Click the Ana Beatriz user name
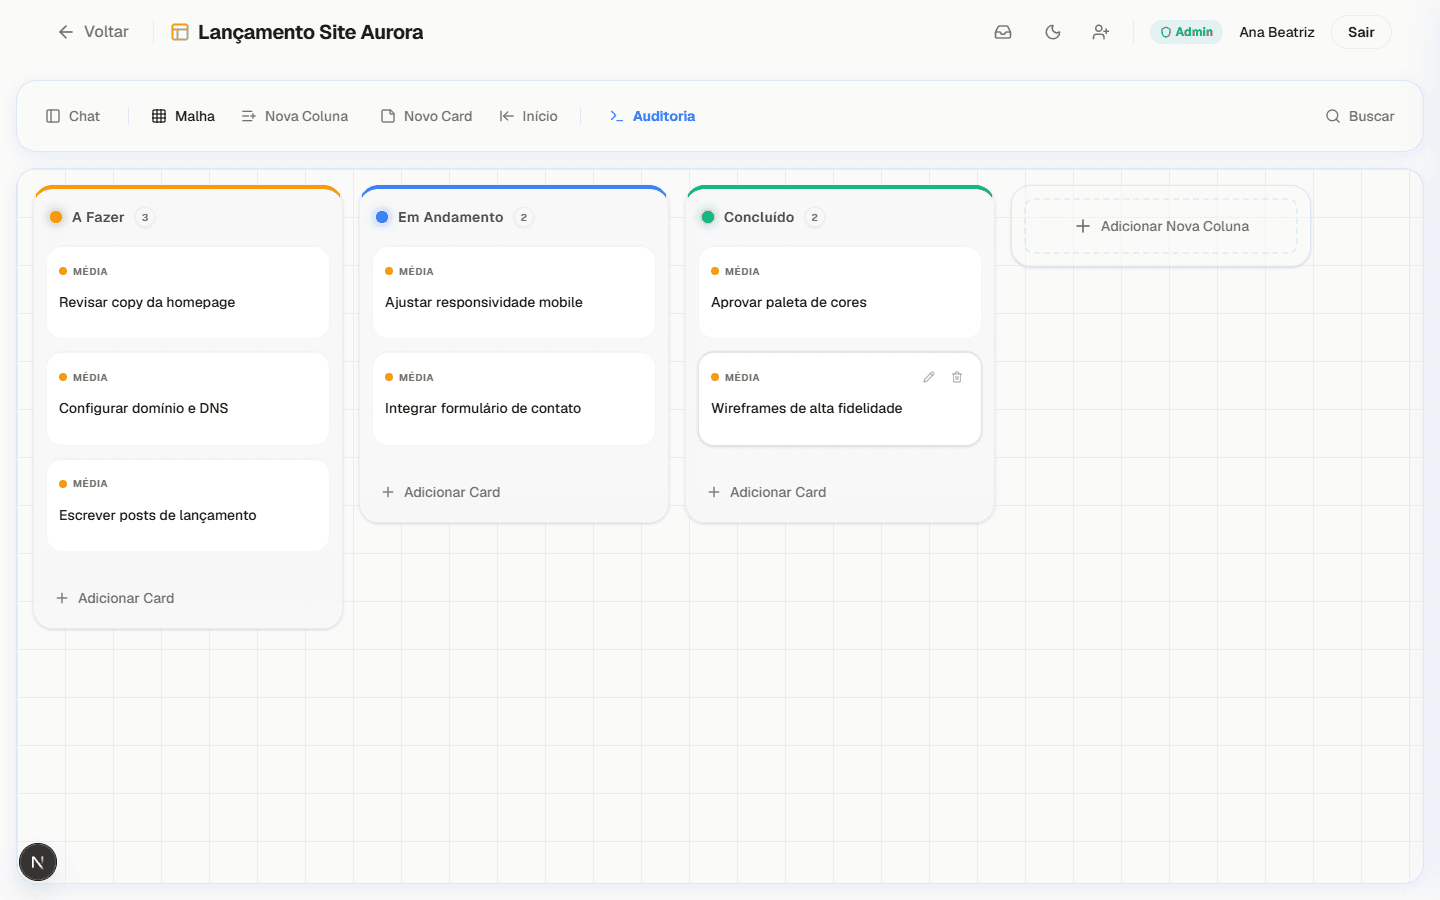This screenshot has height=900, width=1440. [x=1277, y=32]
